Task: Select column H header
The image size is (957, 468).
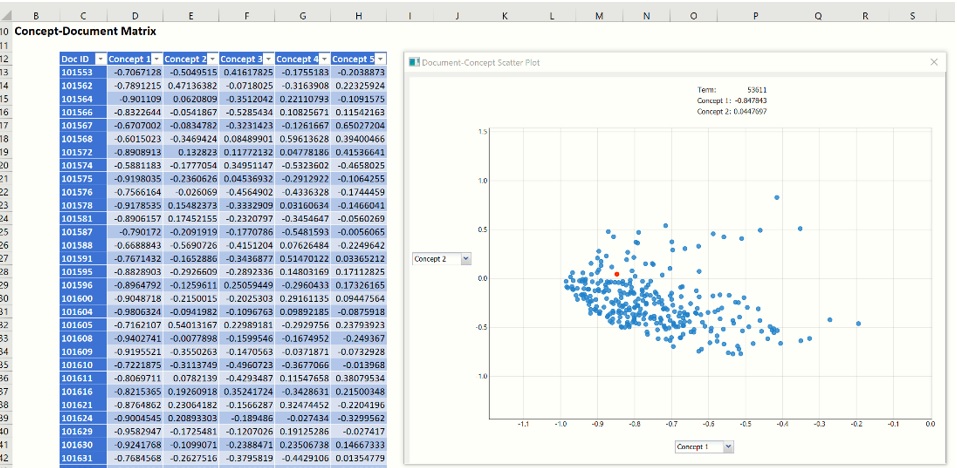Action: (358, 16)
